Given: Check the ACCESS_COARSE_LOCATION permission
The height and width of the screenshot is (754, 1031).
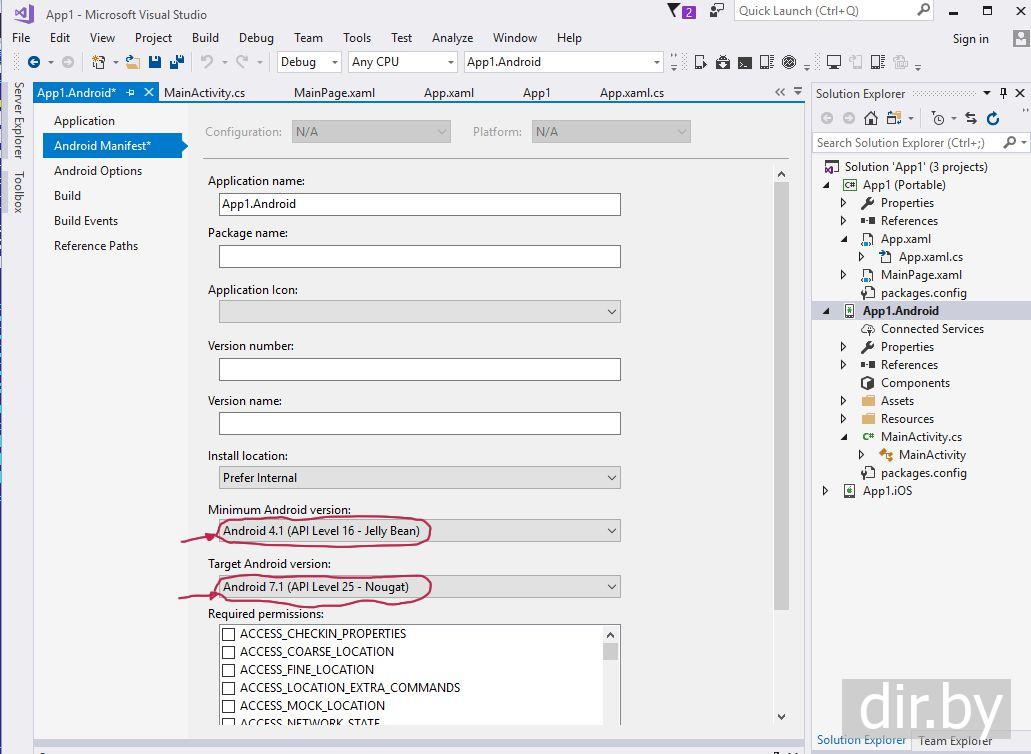Looking at the screenshot, I should tap(229, 652).
